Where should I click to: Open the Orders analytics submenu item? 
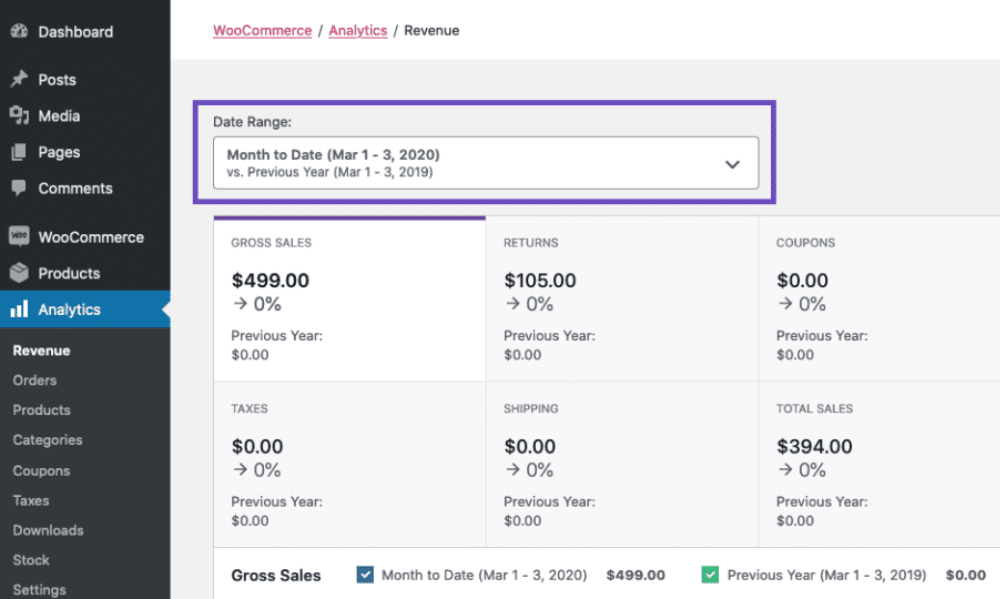35,380
